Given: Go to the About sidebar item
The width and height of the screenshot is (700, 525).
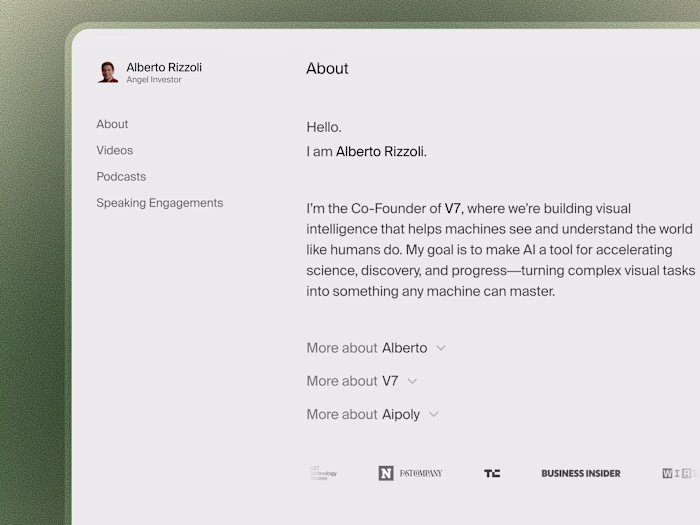Looking at the screenshot, I should click(112, 124).
